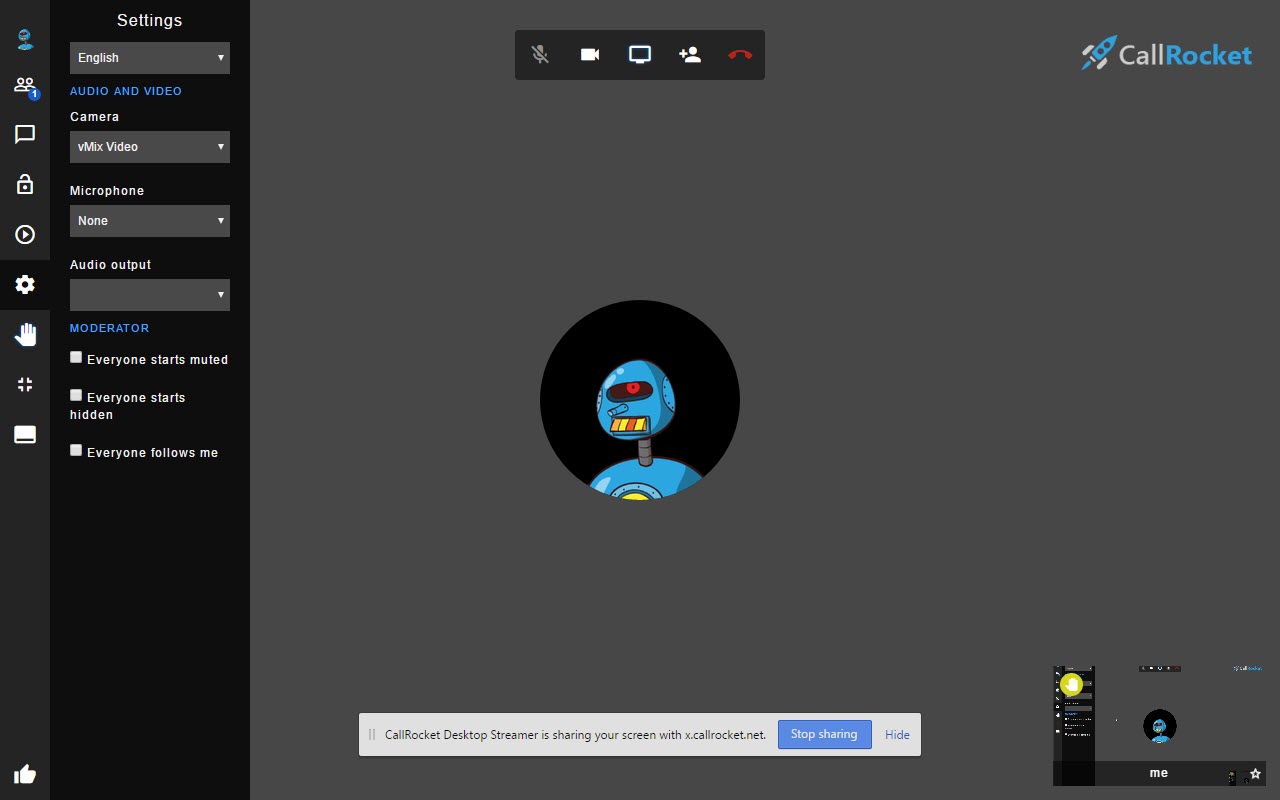Unmute the microphone in the call toolbar
Viewport: 1280px width, 800px height.
tap(540, 55)
